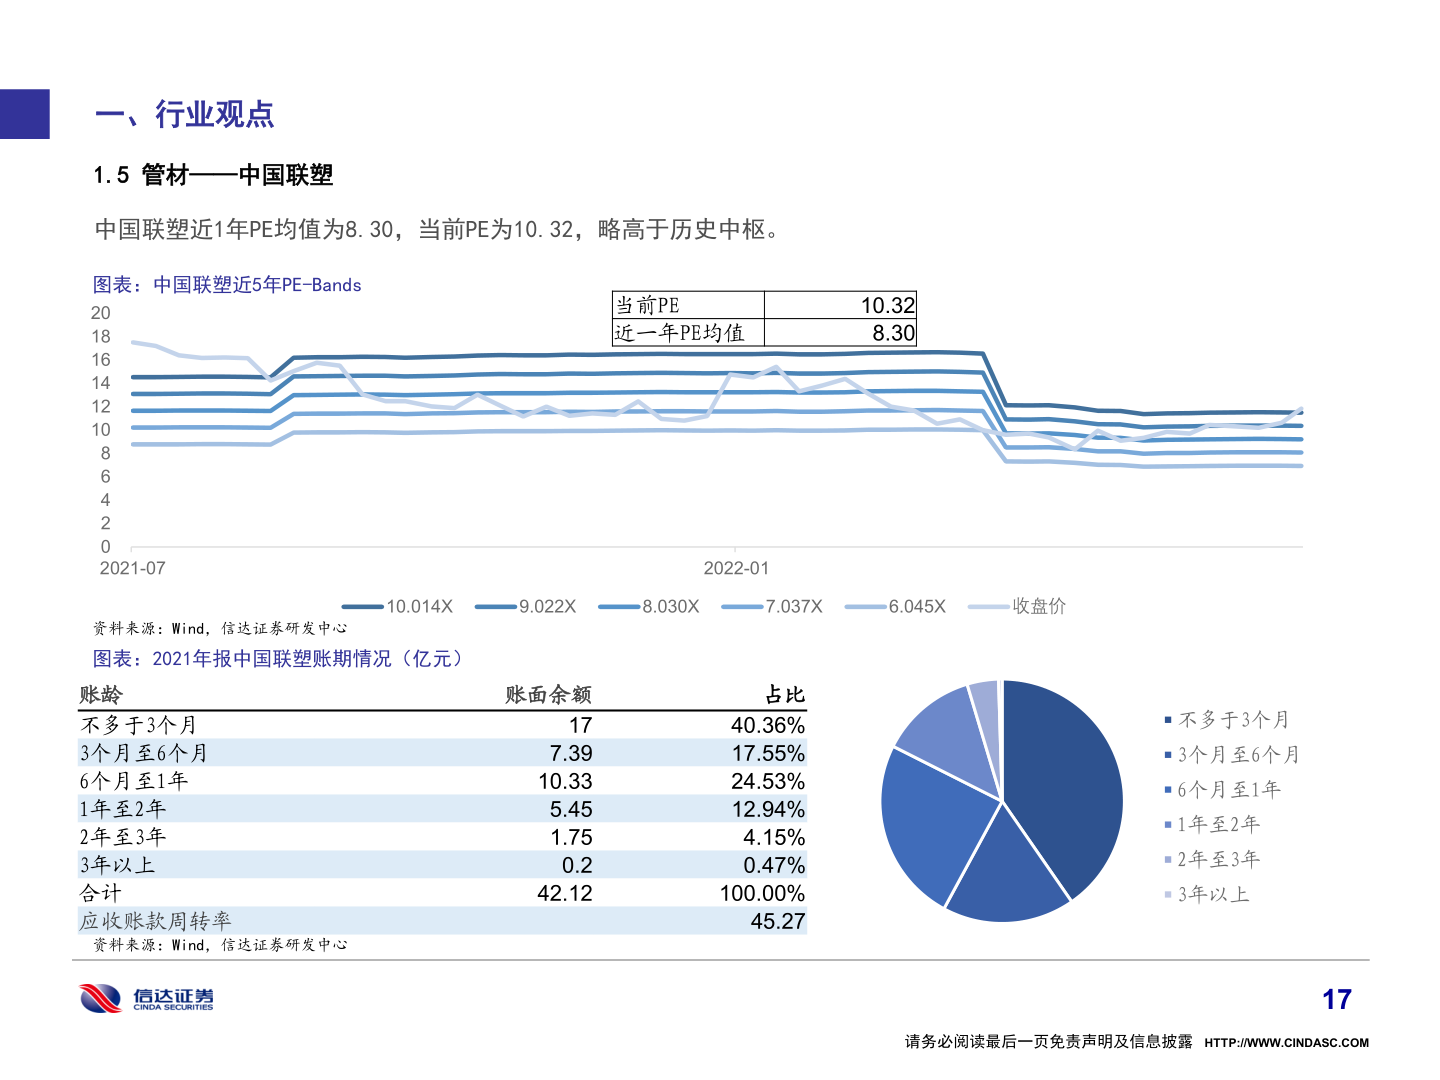
Task: Click the 7.39 balance cell
Action: coord(571,753)
